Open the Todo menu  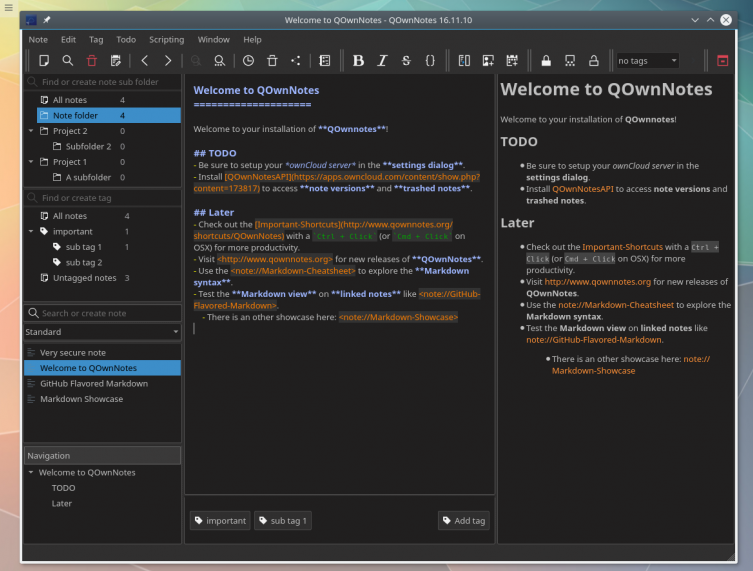(x=126, y=39)
